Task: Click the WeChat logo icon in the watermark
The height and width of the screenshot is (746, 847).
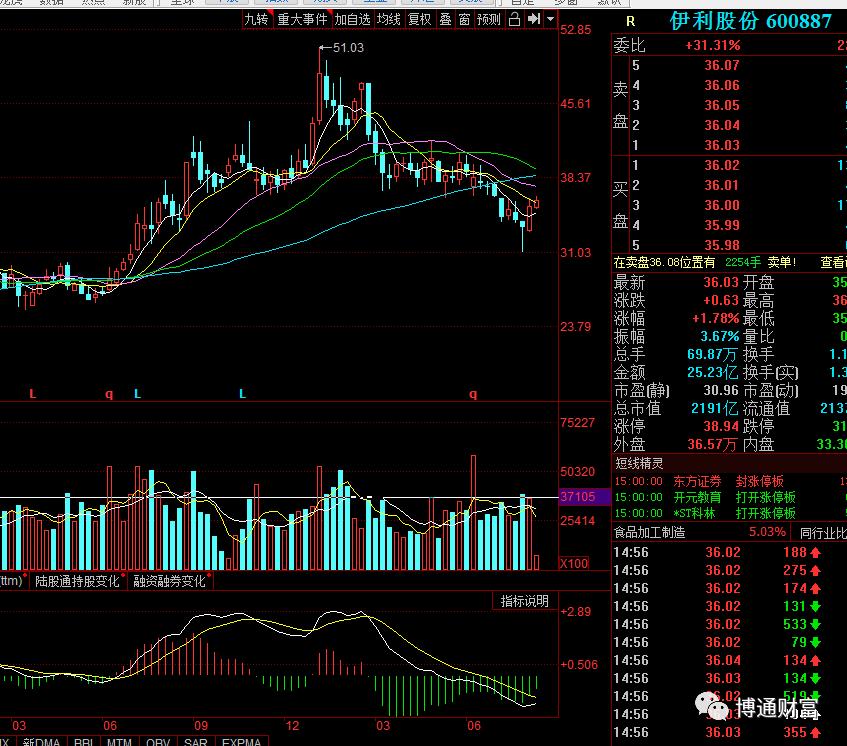Action: tap(718, 710)
